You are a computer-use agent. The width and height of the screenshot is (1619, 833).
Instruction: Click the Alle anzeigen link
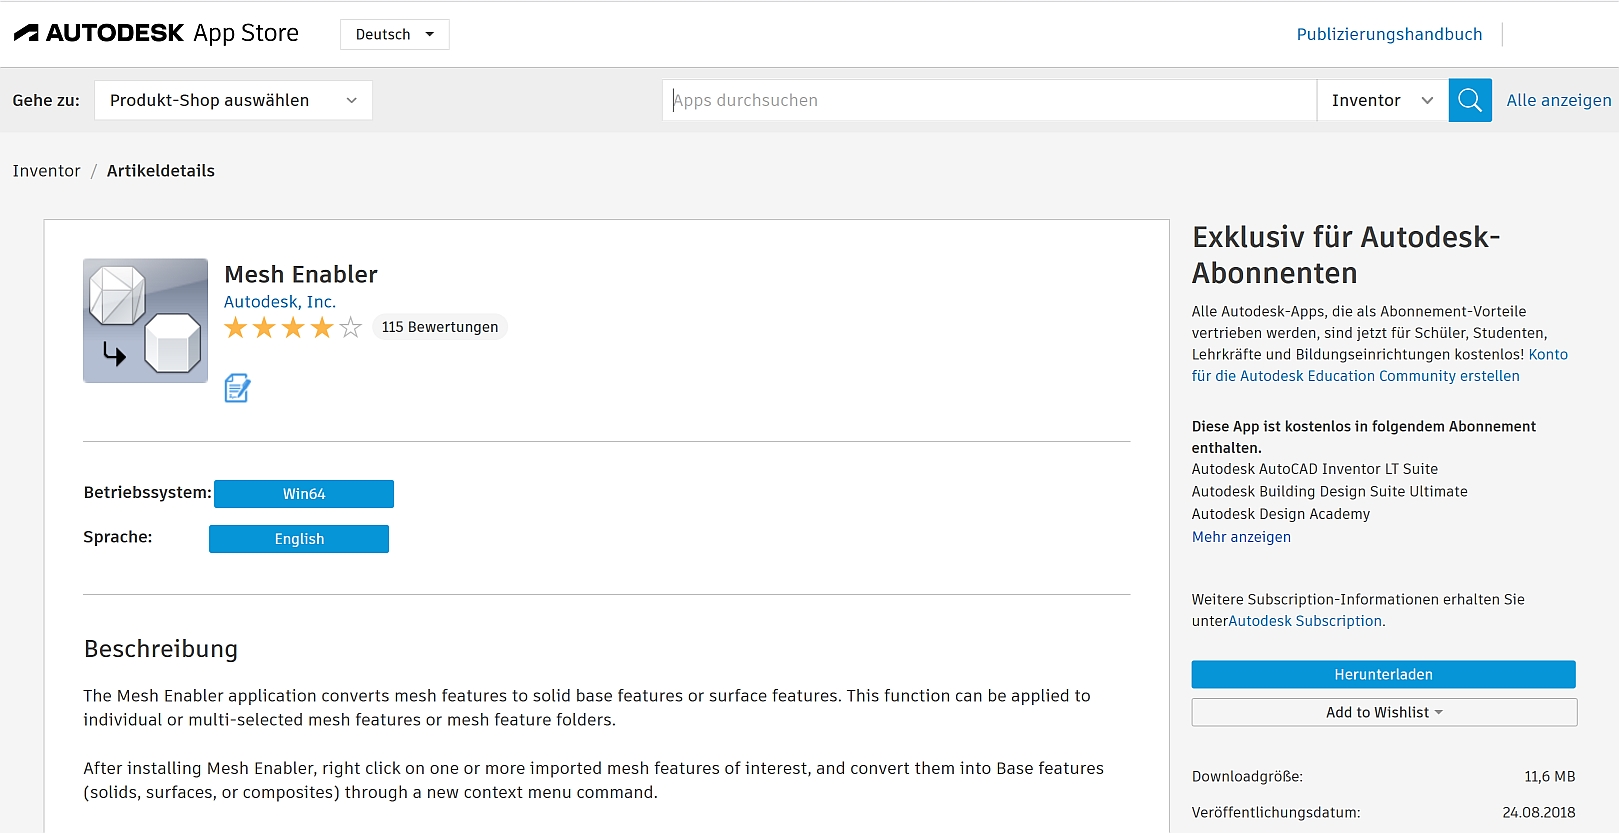(1558, 100)
